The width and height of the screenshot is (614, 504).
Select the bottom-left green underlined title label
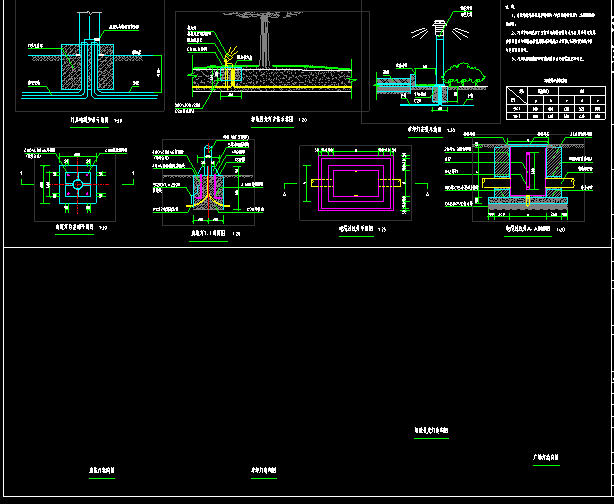103,468
